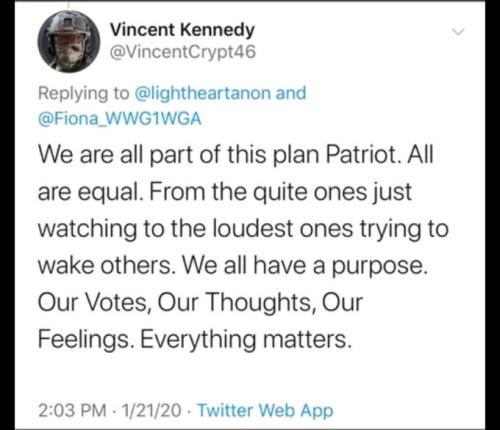The image size is (500, 430).
Task: Open the Twitter Web App source link
Action: pyautogui.click(x=265, y=410)
